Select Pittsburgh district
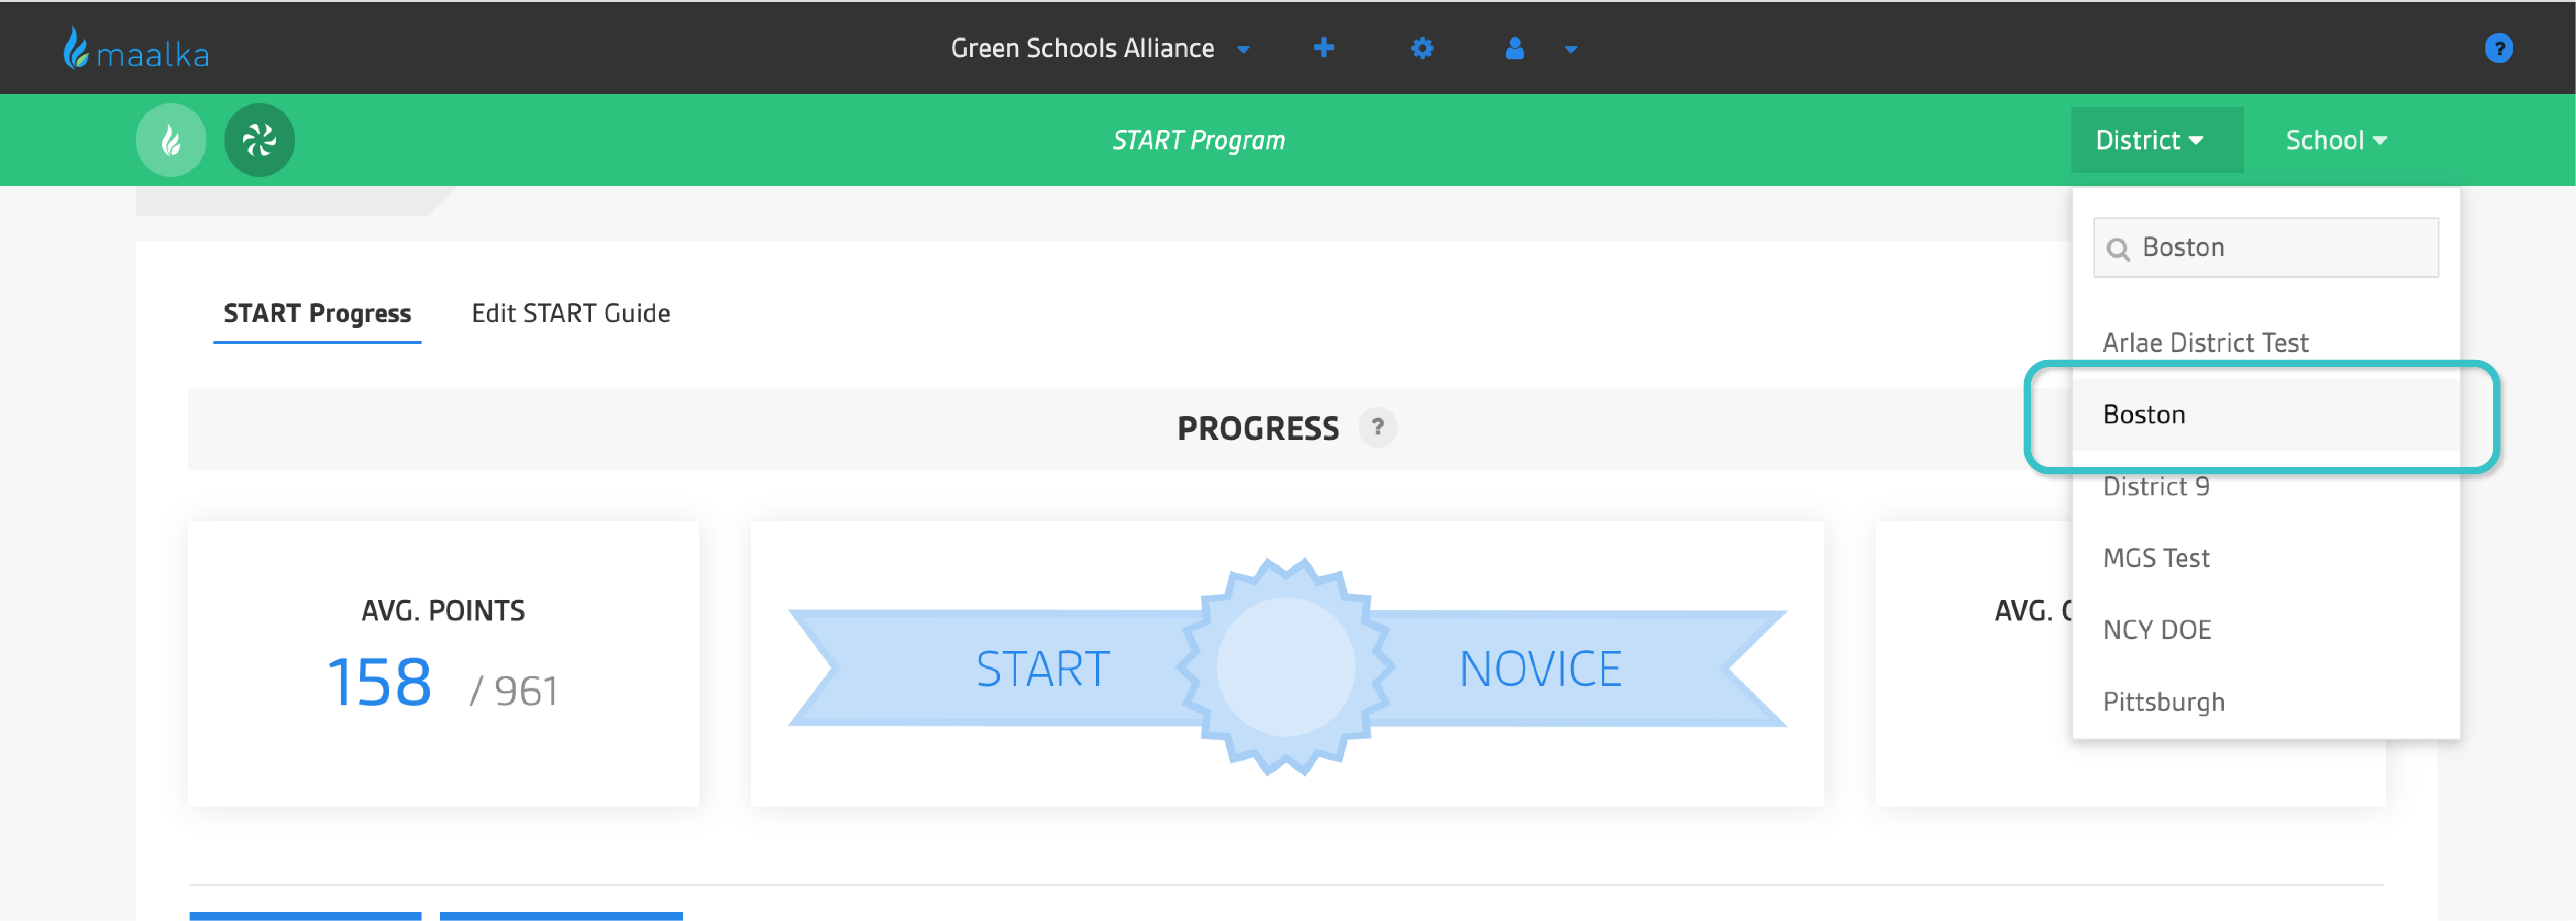 [2265, 702]
